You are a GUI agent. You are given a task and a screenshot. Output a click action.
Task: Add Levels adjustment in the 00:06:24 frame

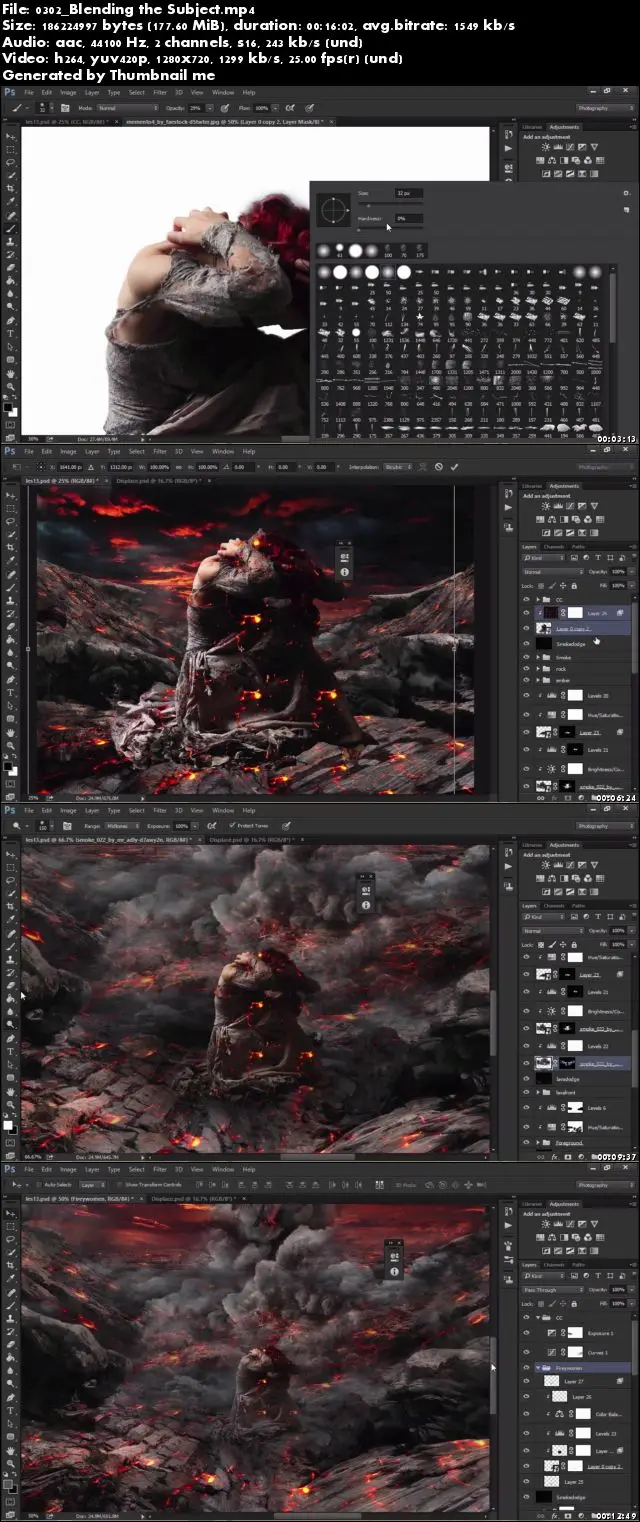(558, 506)
